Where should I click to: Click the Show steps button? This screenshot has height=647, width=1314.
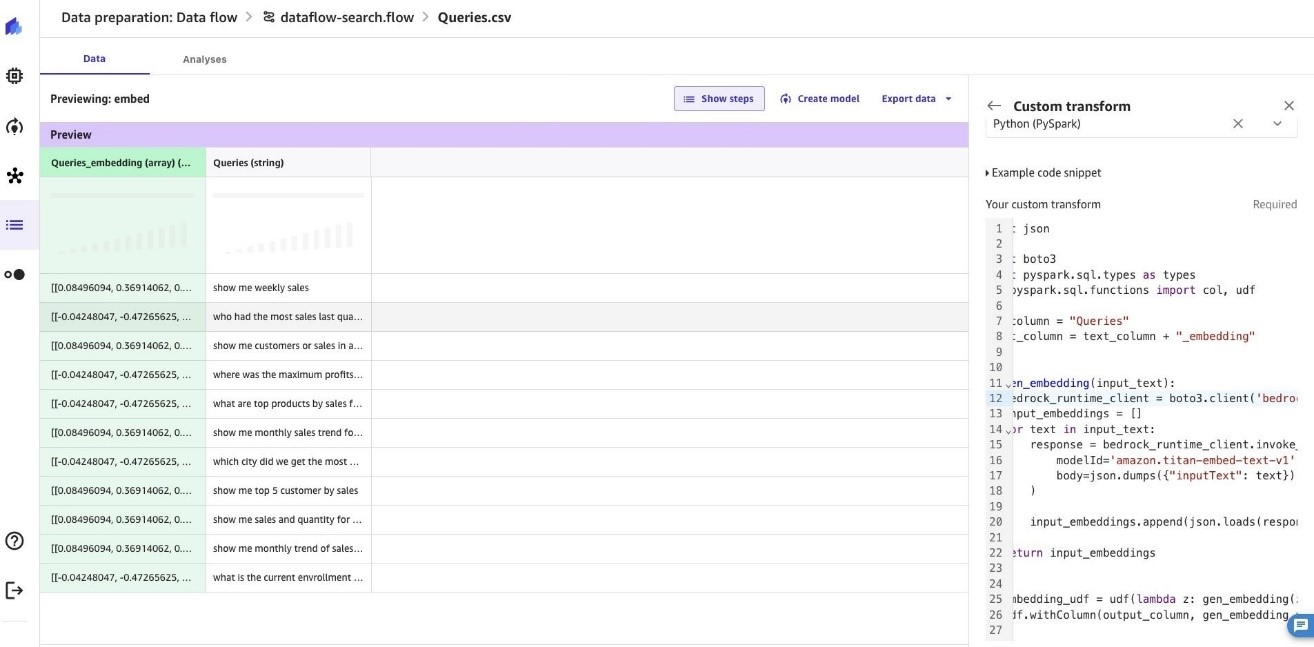coord(719,99)
